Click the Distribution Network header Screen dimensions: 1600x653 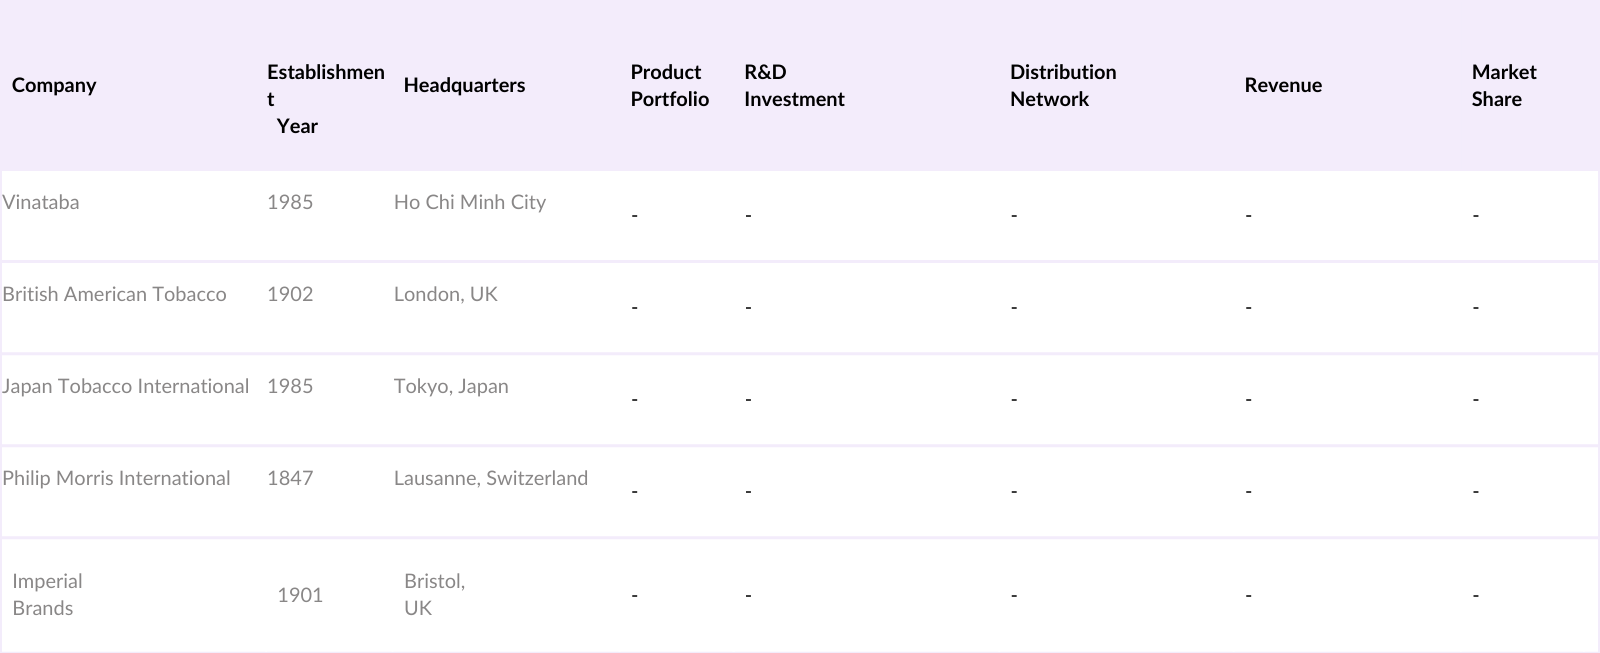1063,85
